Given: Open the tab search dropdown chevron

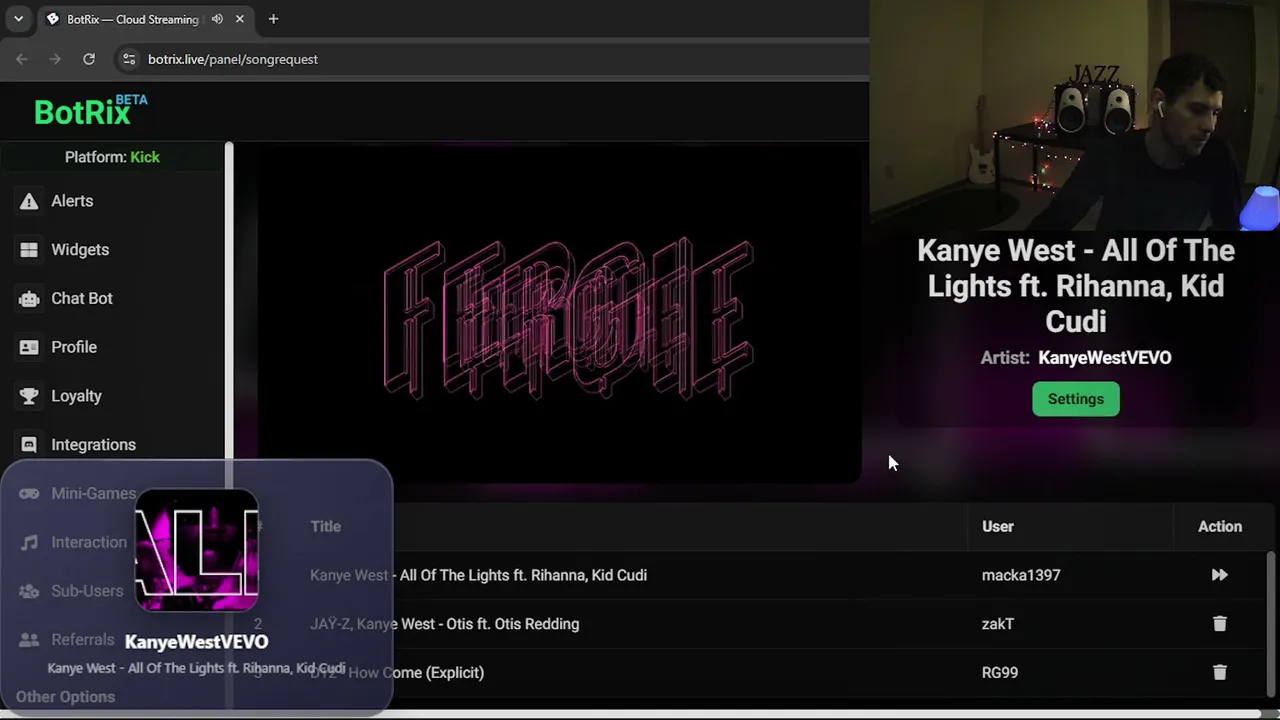Looking at the screenshot, I should coord(18,19).
